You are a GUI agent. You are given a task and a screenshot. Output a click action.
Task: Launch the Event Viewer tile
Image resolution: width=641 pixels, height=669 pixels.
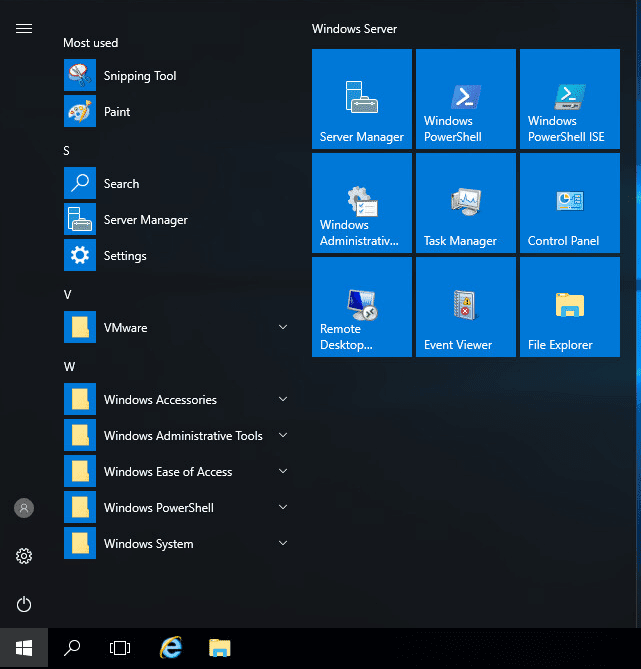click(466, 307)
